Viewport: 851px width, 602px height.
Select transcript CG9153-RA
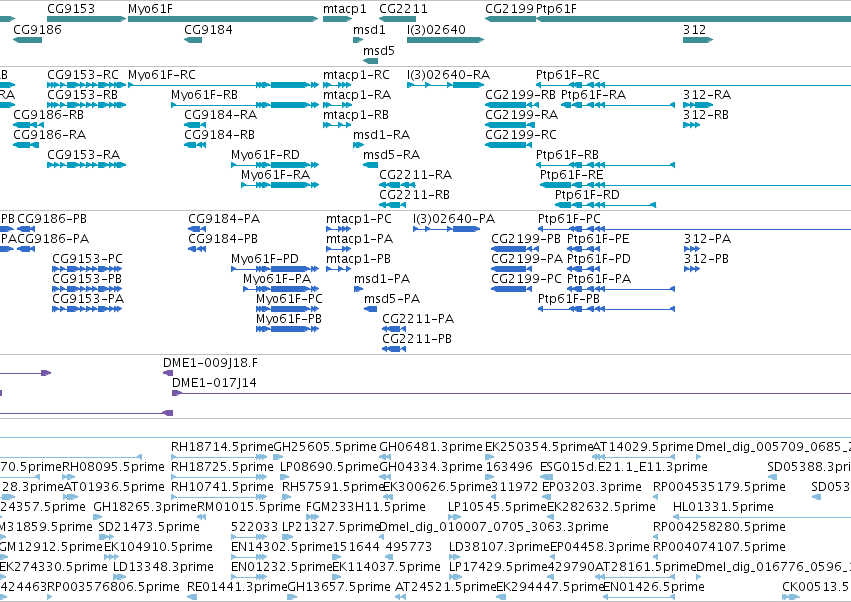tap(87, 165)
